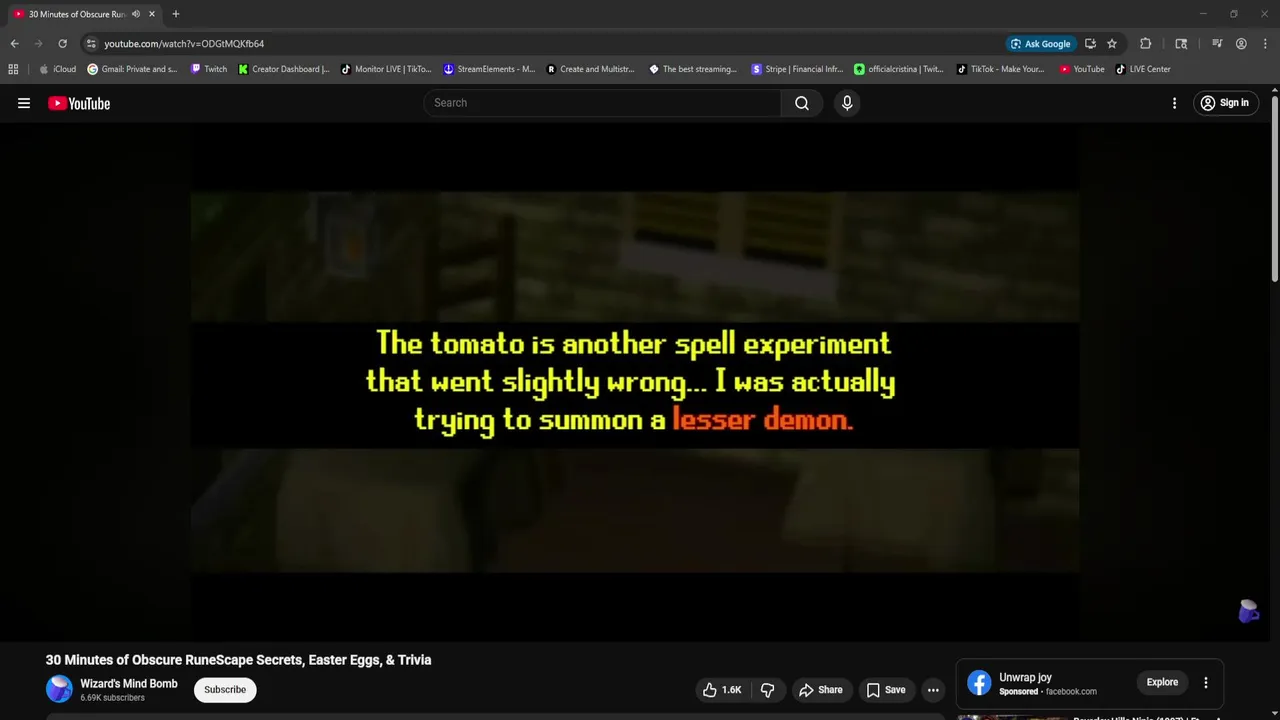The width and height of the screenshot is (1280, 720).
Task: Open Stripe Financial Infrastructure bookmark
Action: 797,69
